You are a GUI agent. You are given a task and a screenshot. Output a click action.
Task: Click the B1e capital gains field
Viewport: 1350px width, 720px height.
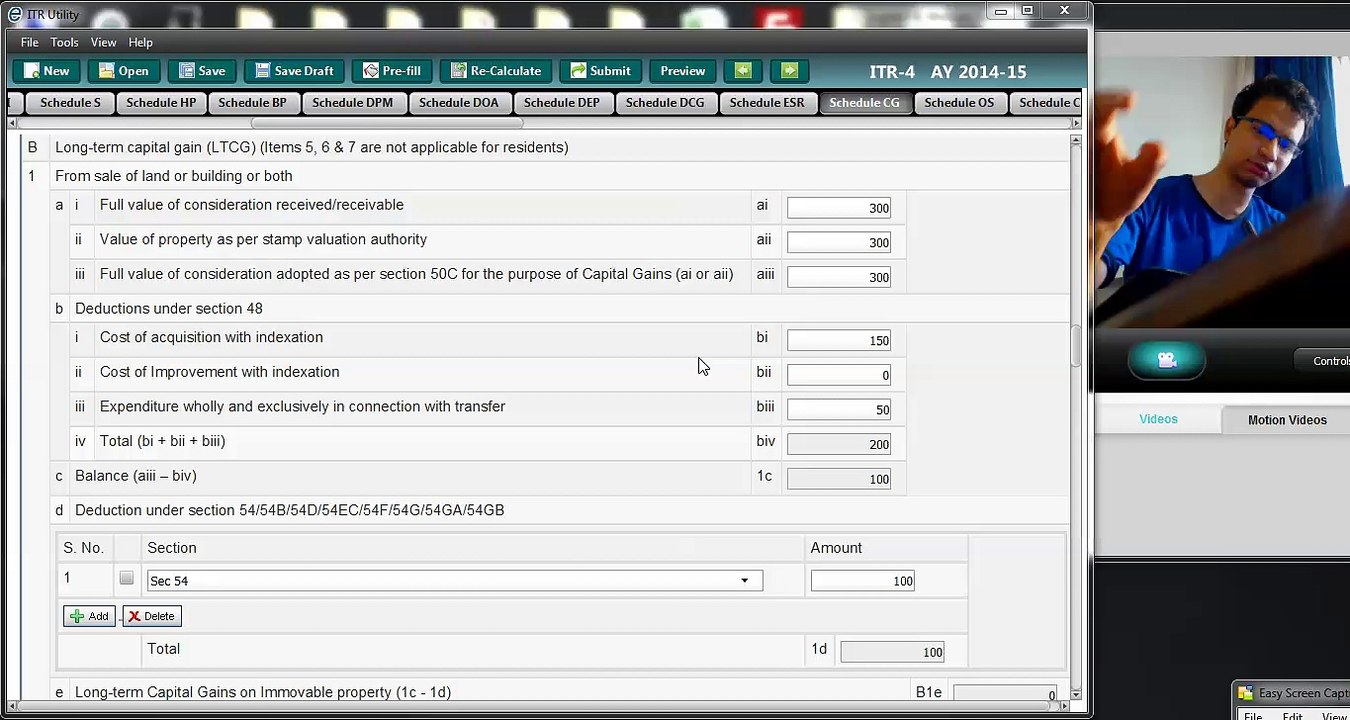(x=1005, y=693)
